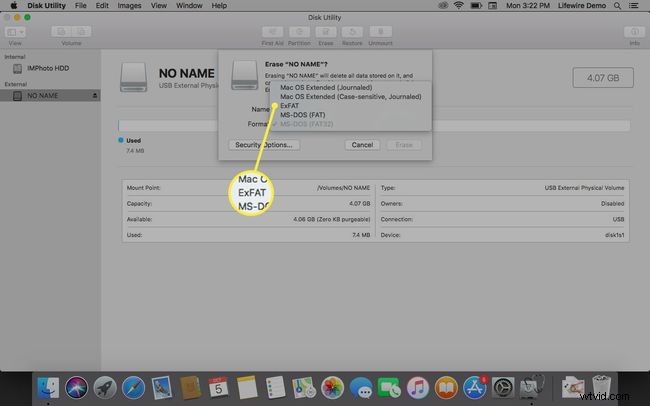Open the Disk Utility menu
650x406 pixels.
pyautogui.click(x=46, y=6)
